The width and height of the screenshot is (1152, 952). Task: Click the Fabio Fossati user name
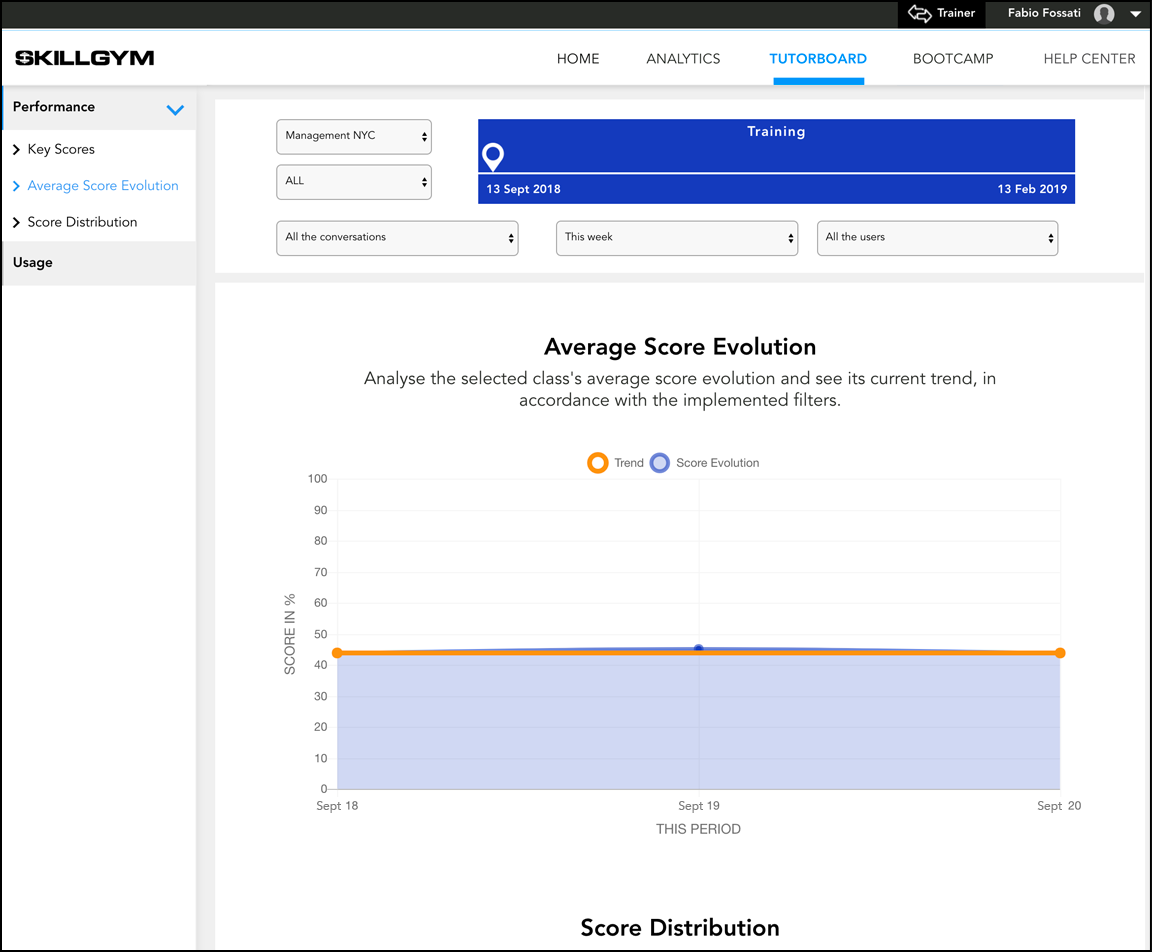[x=1044, y=13]
